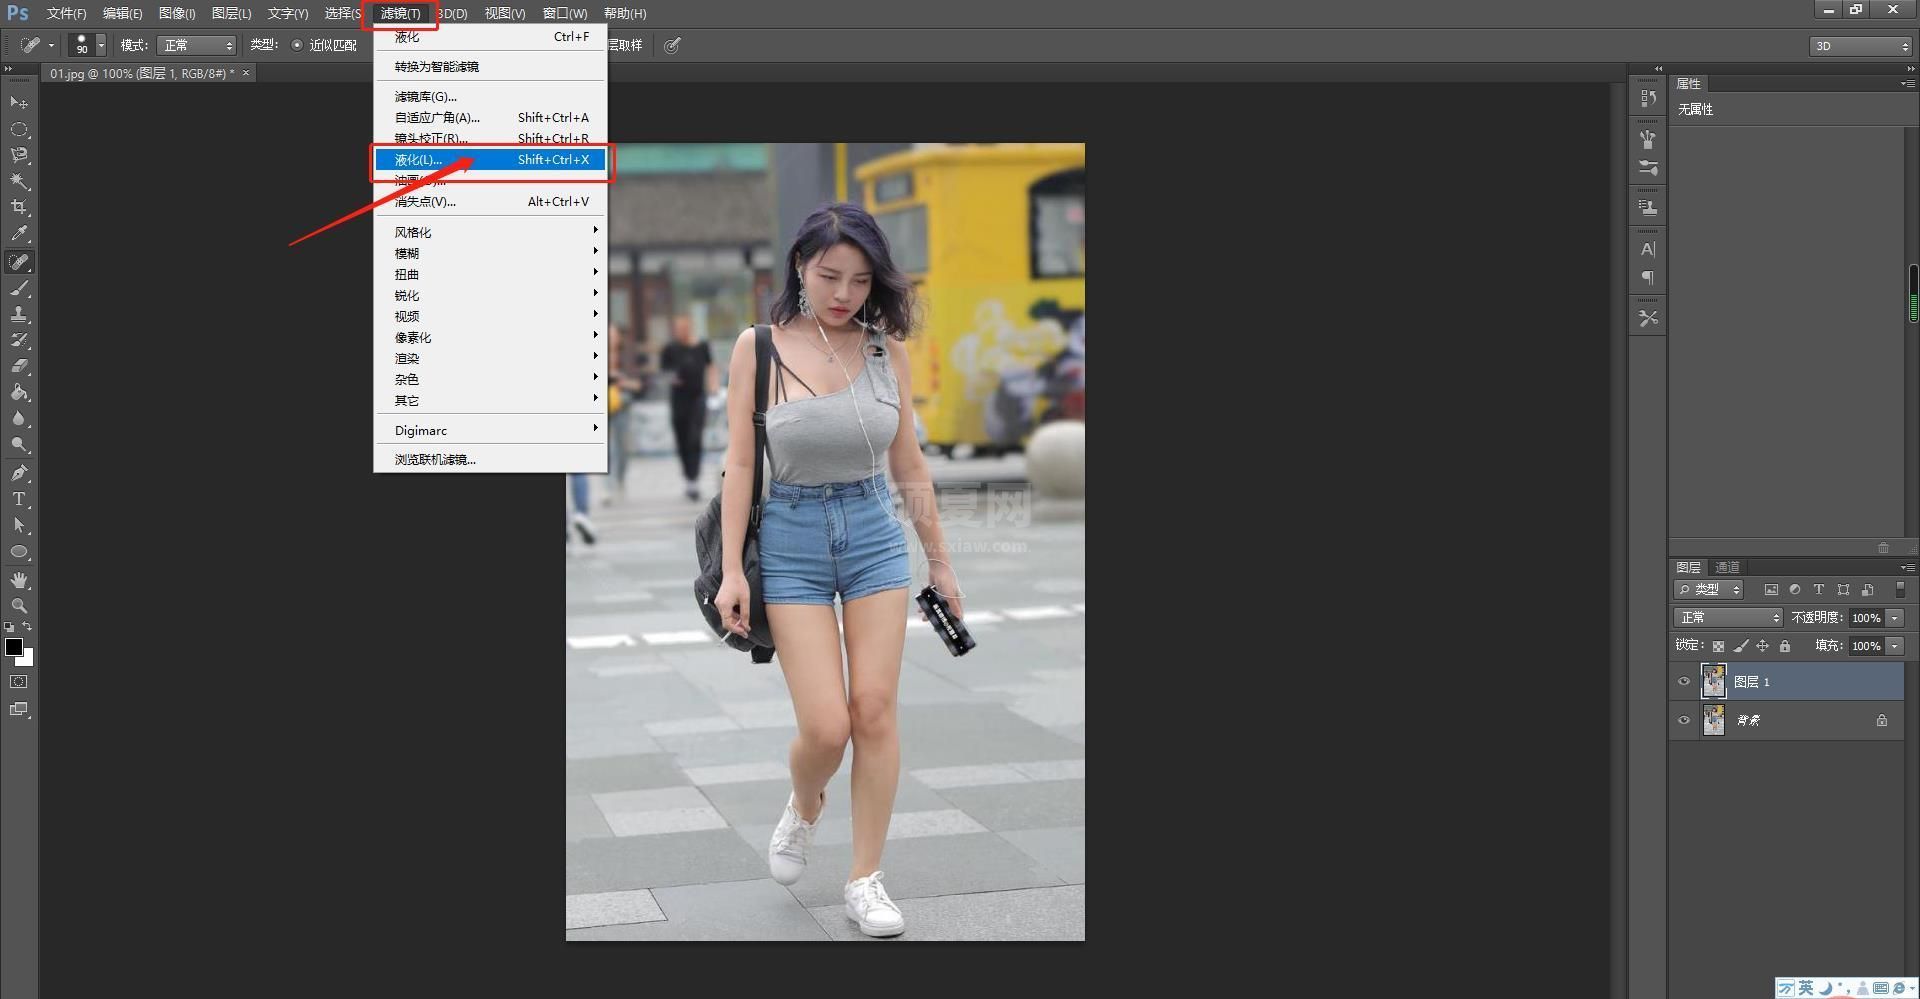Hide layer 图层 1 with its eye icon

click(1684, 682)
